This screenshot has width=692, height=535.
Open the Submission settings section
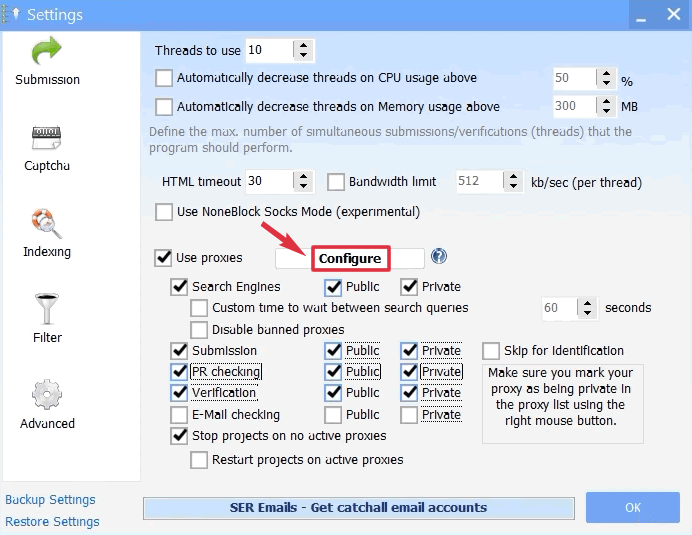tap(47, 61)
